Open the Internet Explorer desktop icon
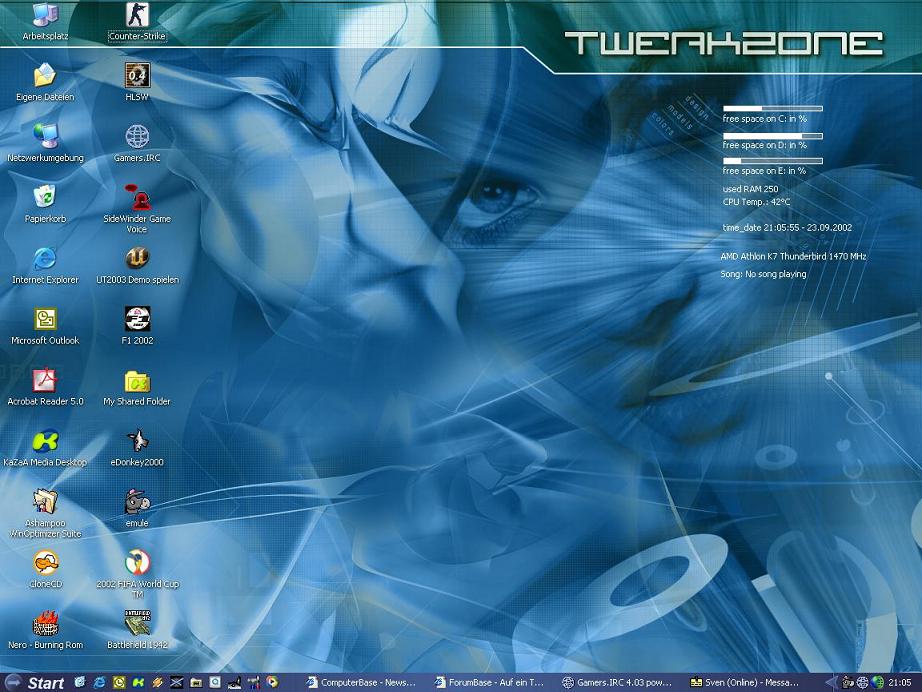 point(45,265)
